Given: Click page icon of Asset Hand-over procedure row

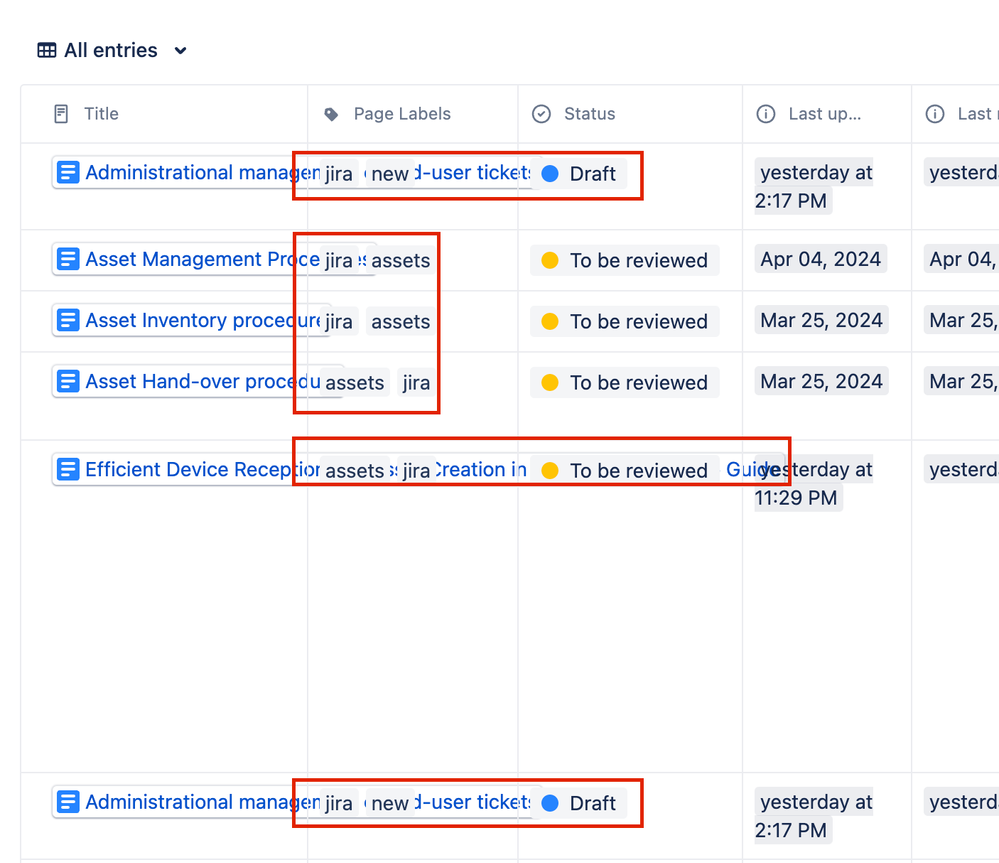Looking at the screenshot, I should click(x=68, y=382).
